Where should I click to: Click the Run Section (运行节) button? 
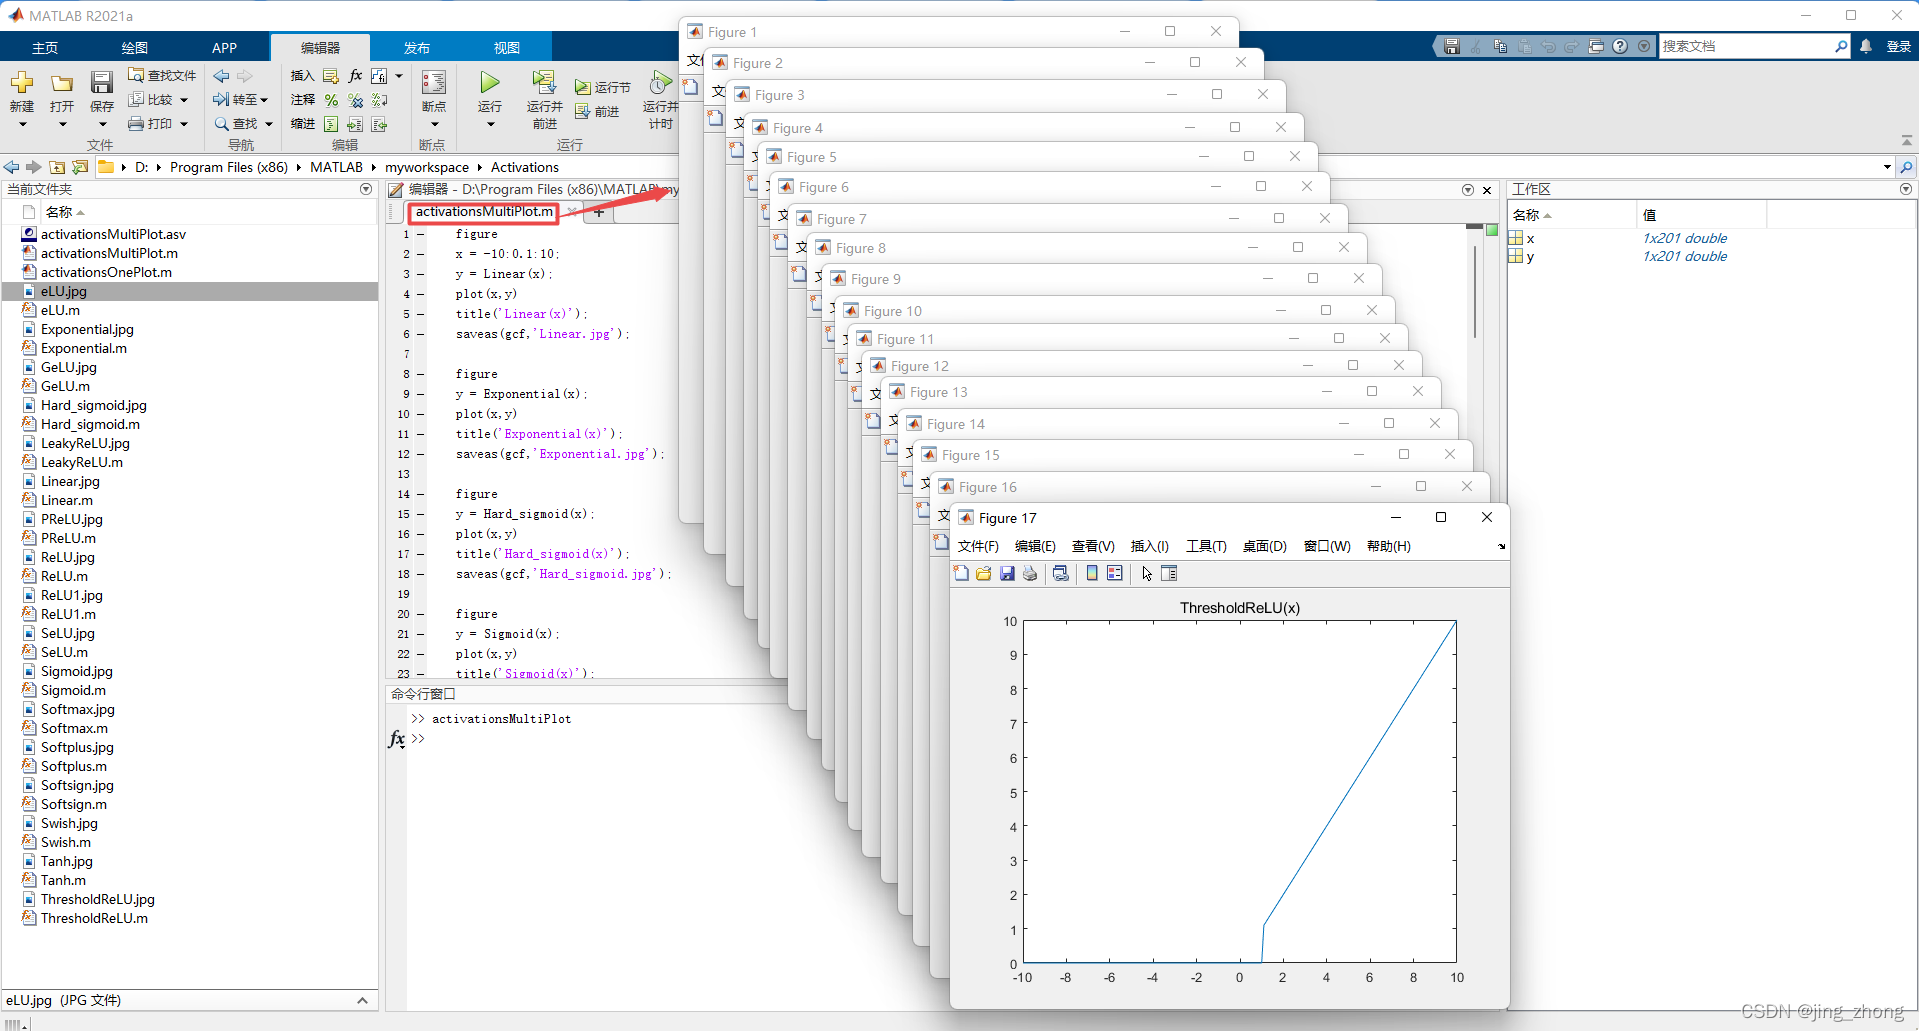602,88
